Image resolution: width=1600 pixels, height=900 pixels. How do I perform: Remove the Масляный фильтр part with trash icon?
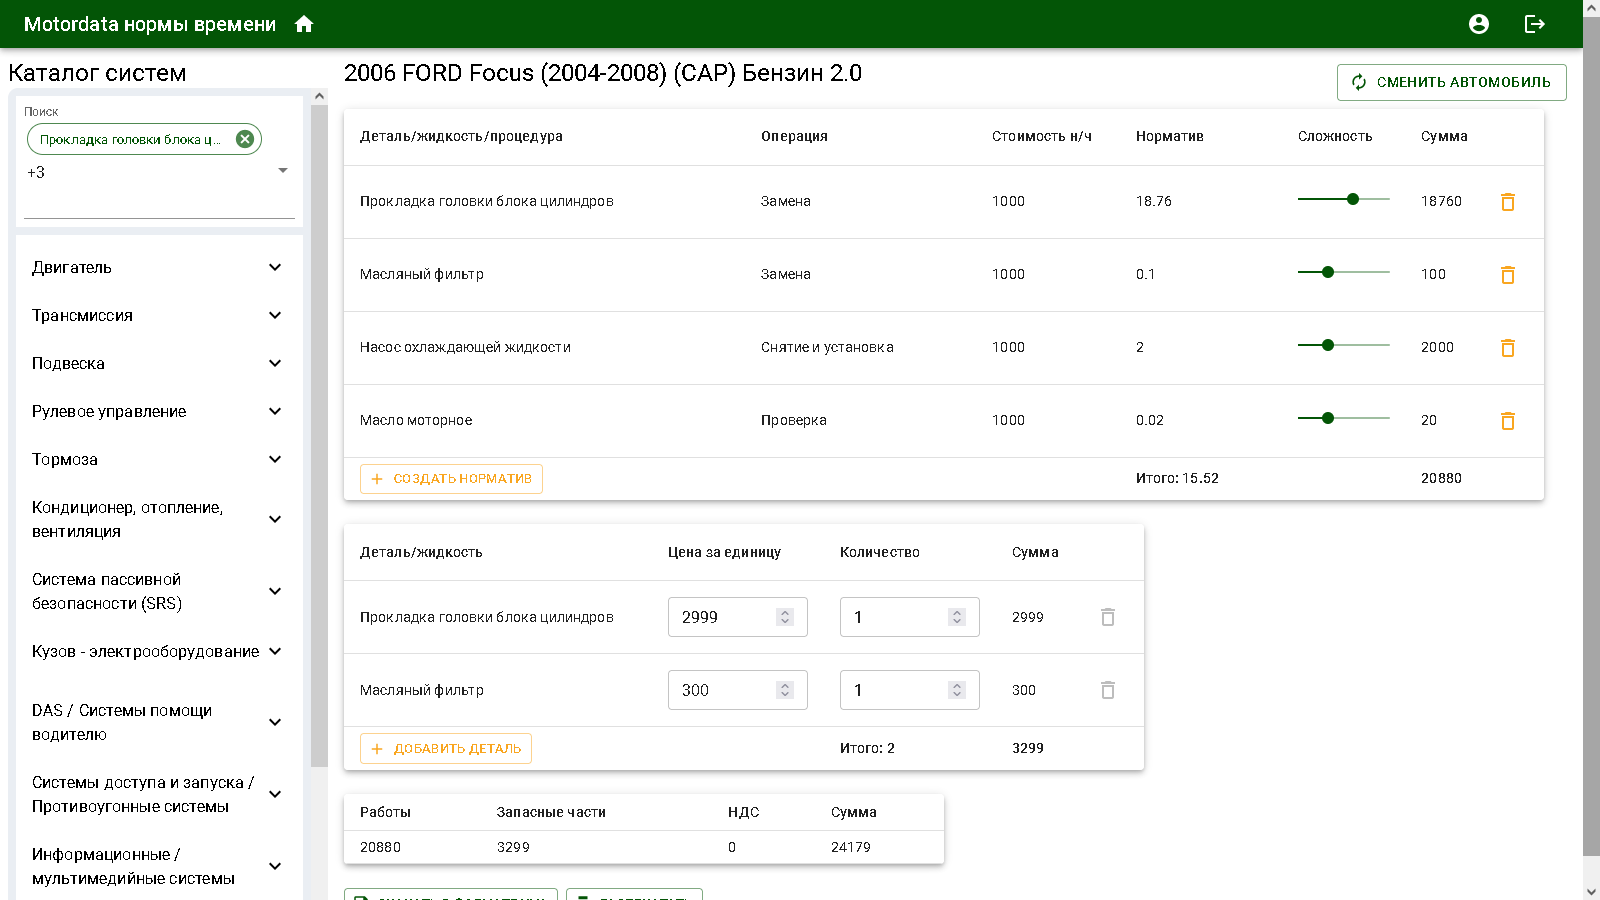click(x=1107, y=690)
